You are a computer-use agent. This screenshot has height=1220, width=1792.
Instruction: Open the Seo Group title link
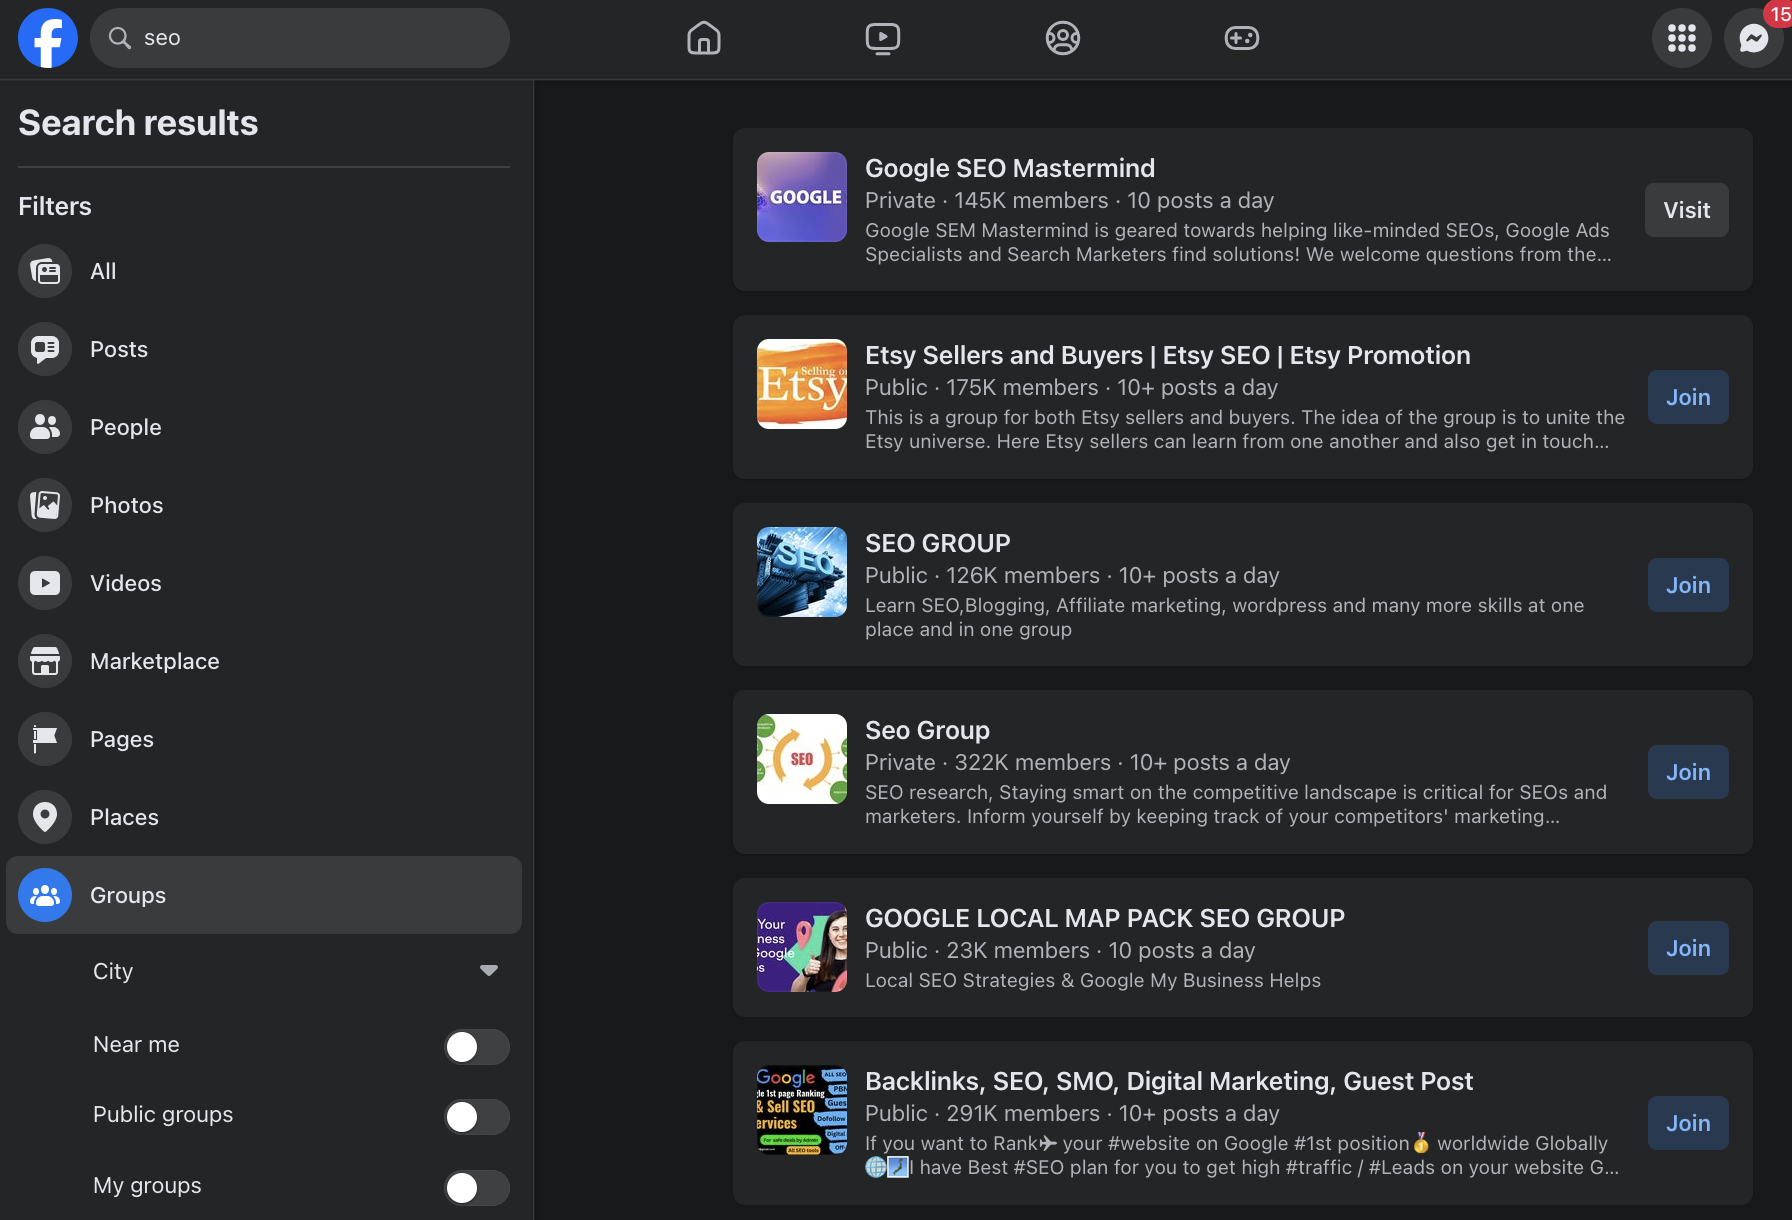[927, 730]
